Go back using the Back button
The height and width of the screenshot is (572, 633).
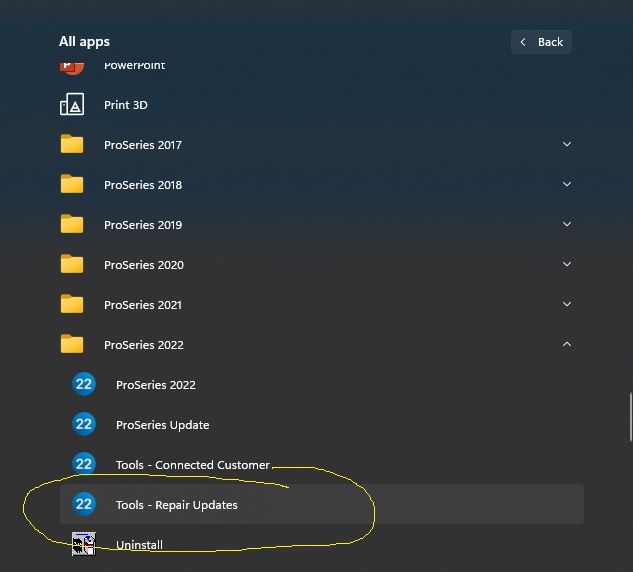pos(541,42)
